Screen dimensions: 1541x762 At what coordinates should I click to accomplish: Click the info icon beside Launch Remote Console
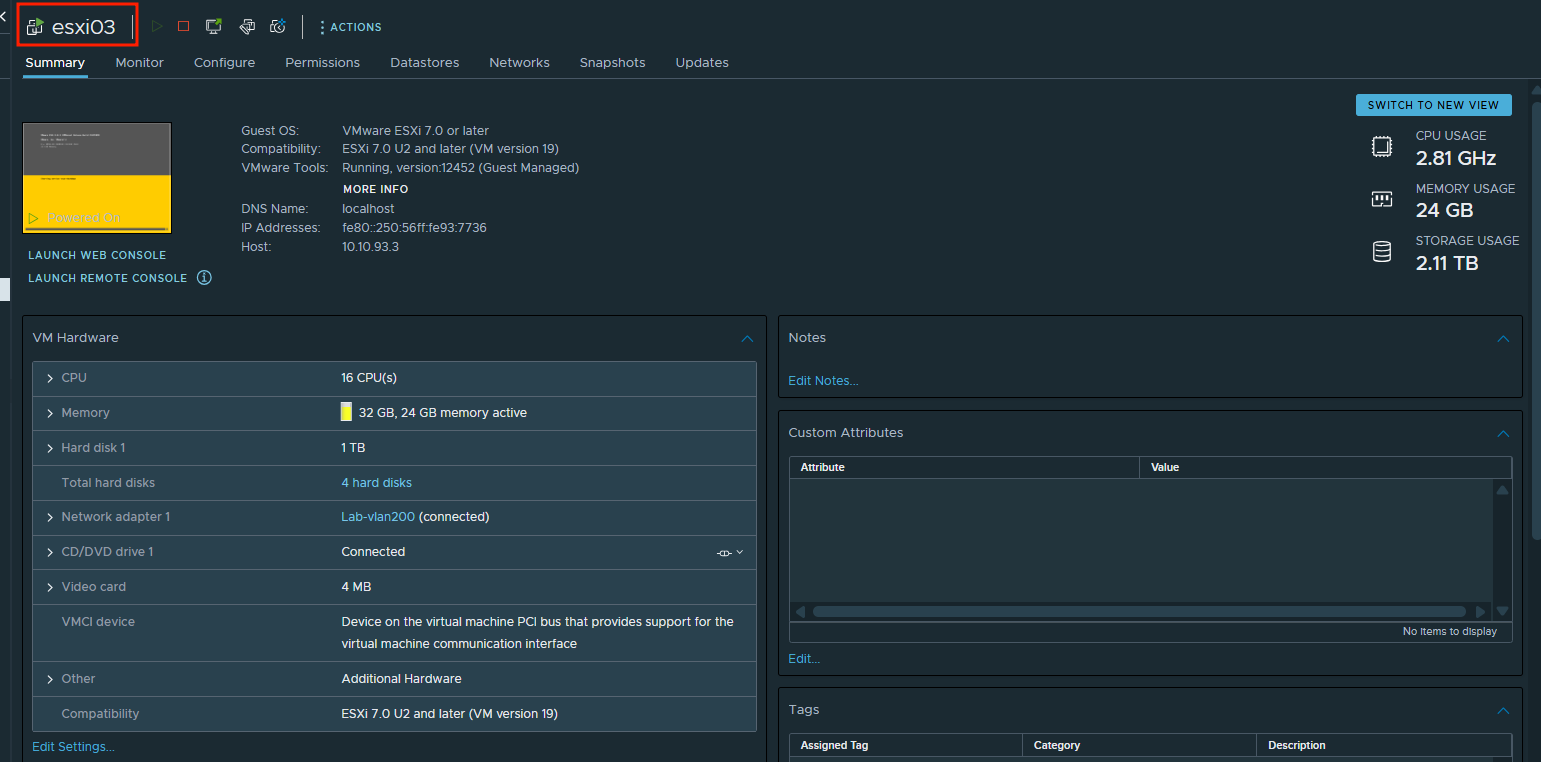204,278
